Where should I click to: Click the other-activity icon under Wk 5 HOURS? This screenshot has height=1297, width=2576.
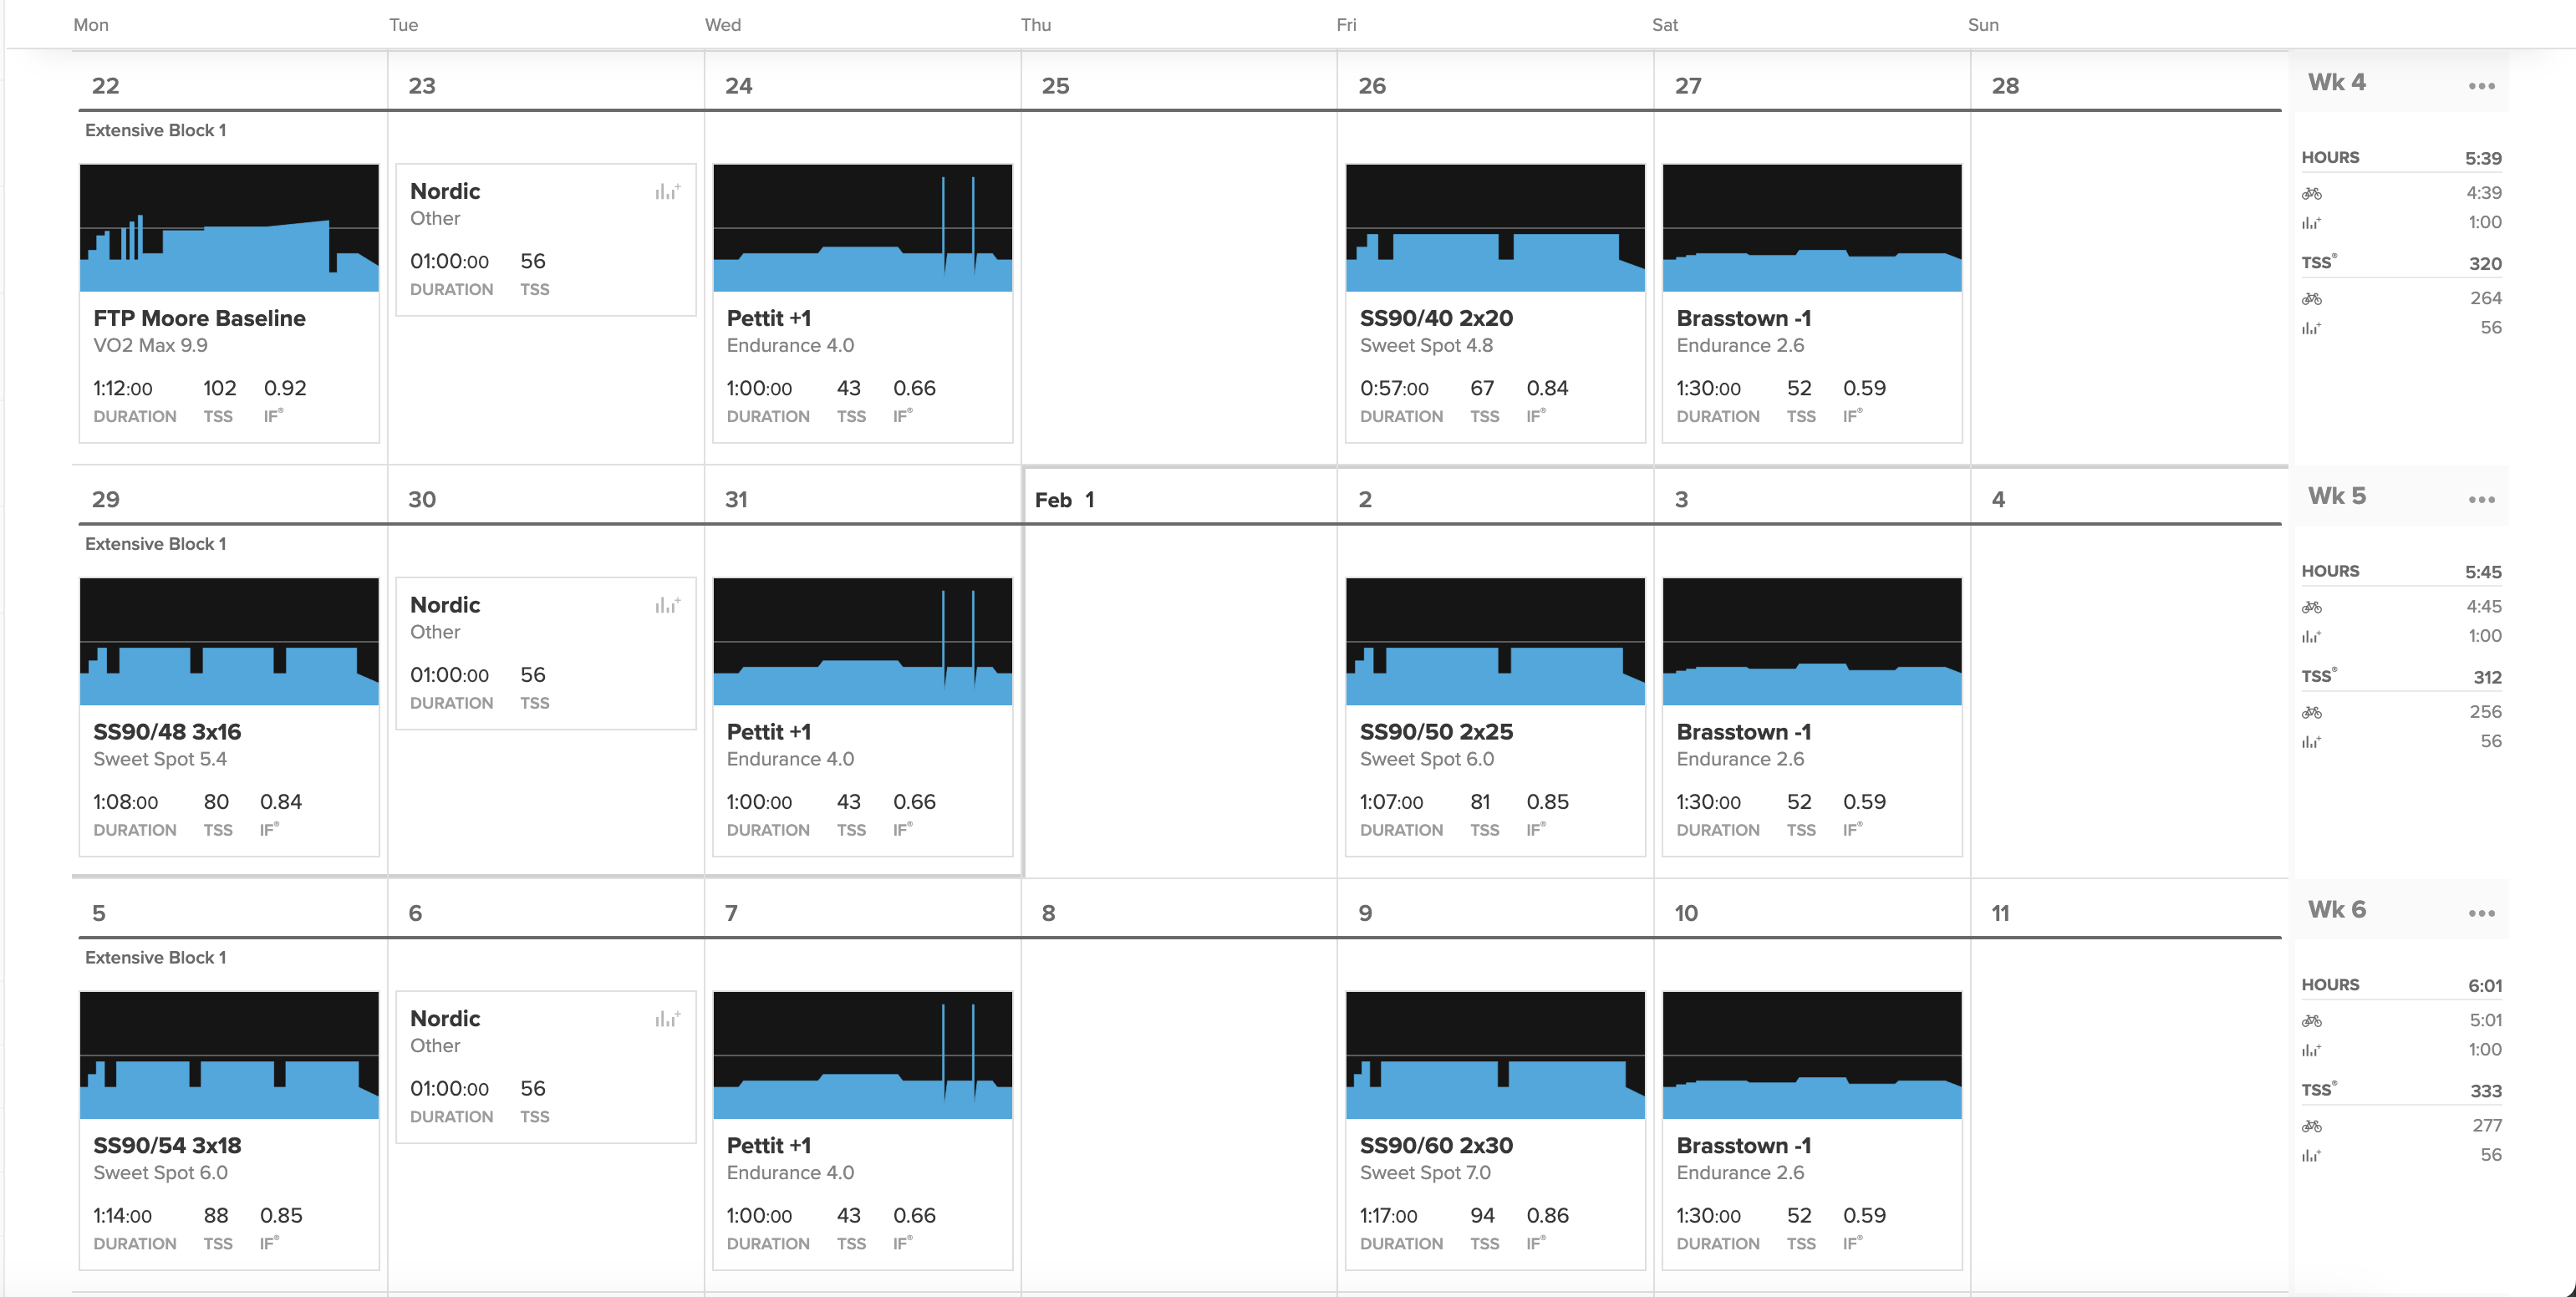click(2311, 636)
